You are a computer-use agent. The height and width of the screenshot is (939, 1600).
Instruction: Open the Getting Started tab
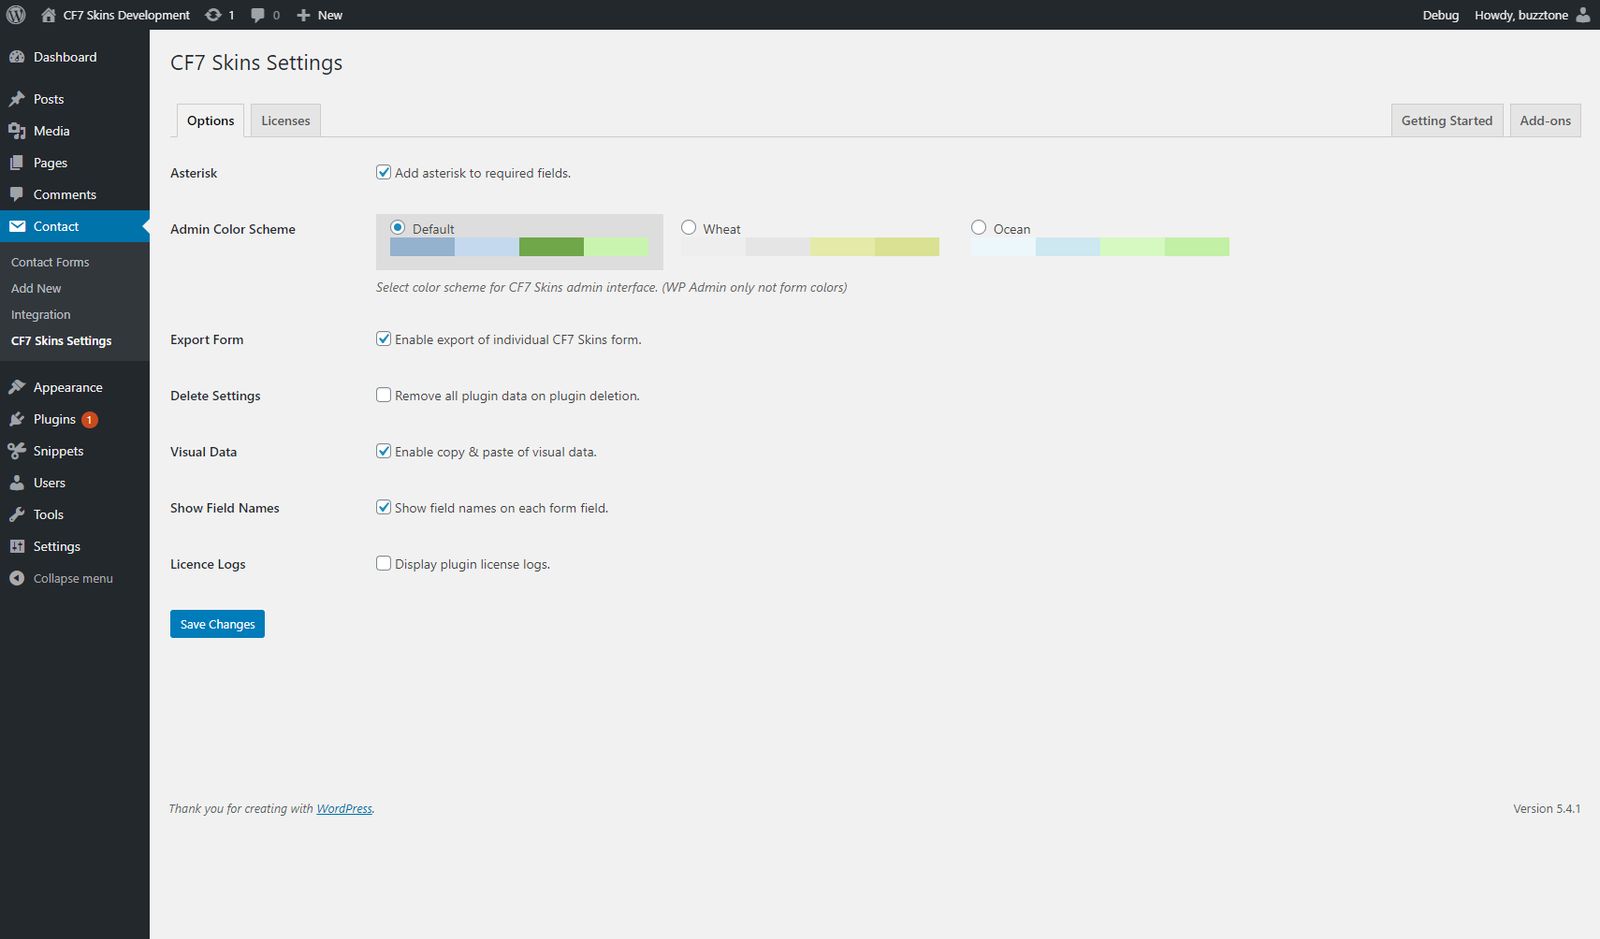(1446, 121)
